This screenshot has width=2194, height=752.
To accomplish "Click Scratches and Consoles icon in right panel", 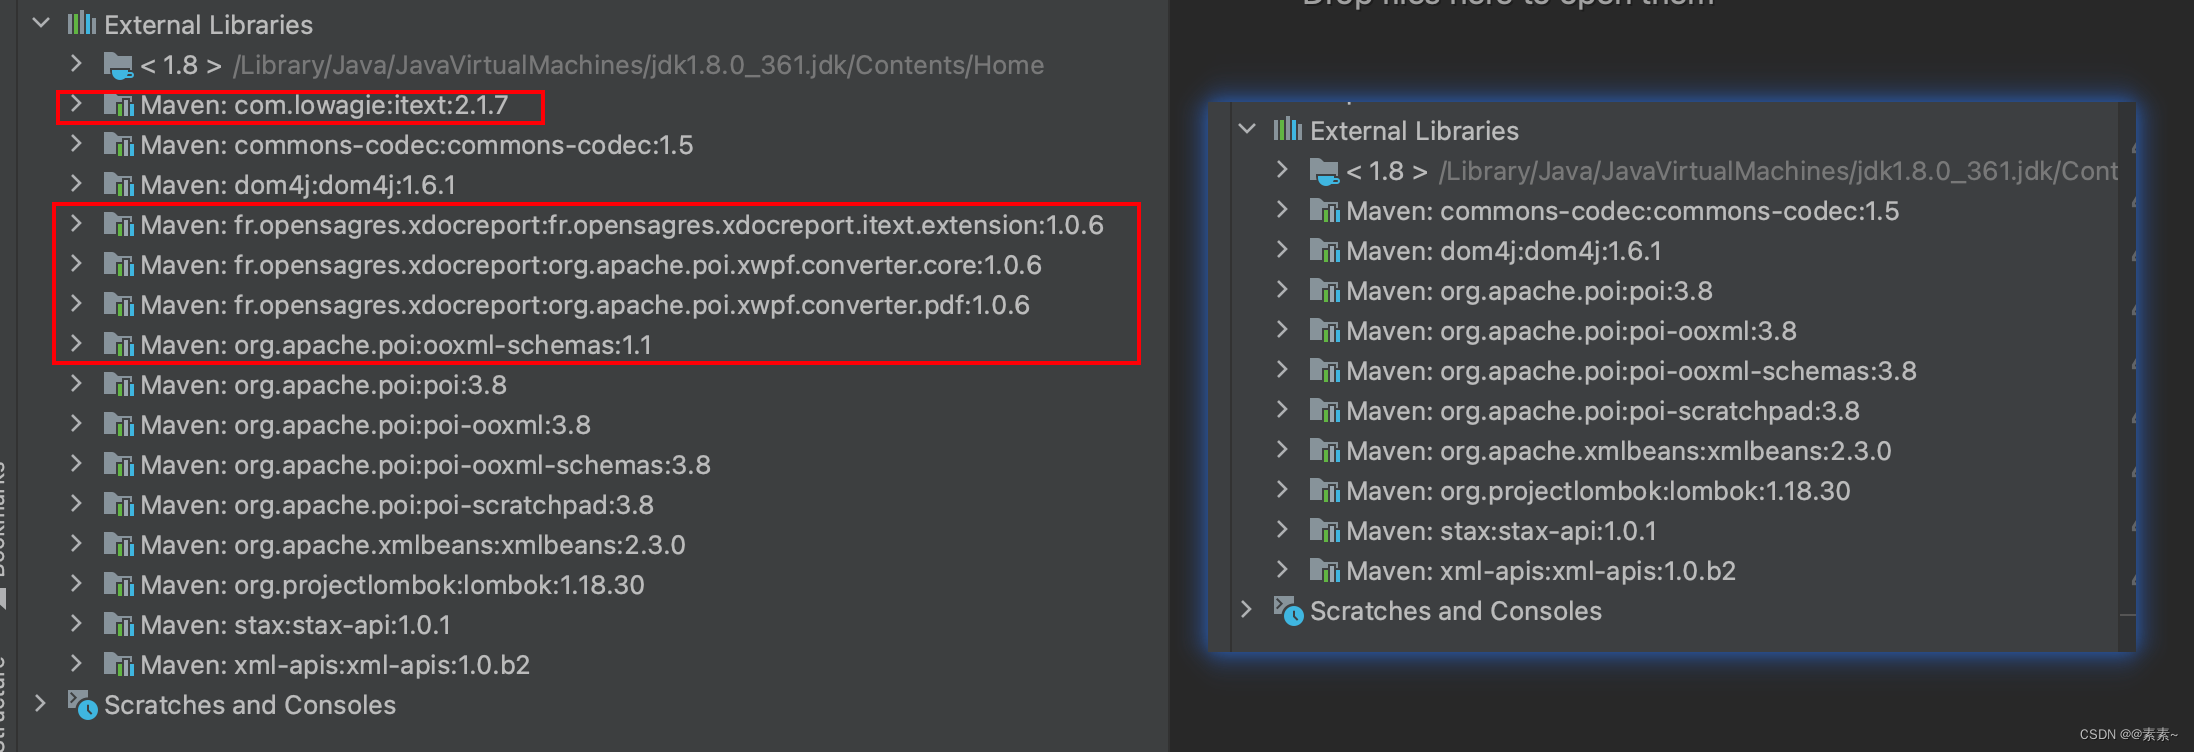I will tap(1289, 610).
